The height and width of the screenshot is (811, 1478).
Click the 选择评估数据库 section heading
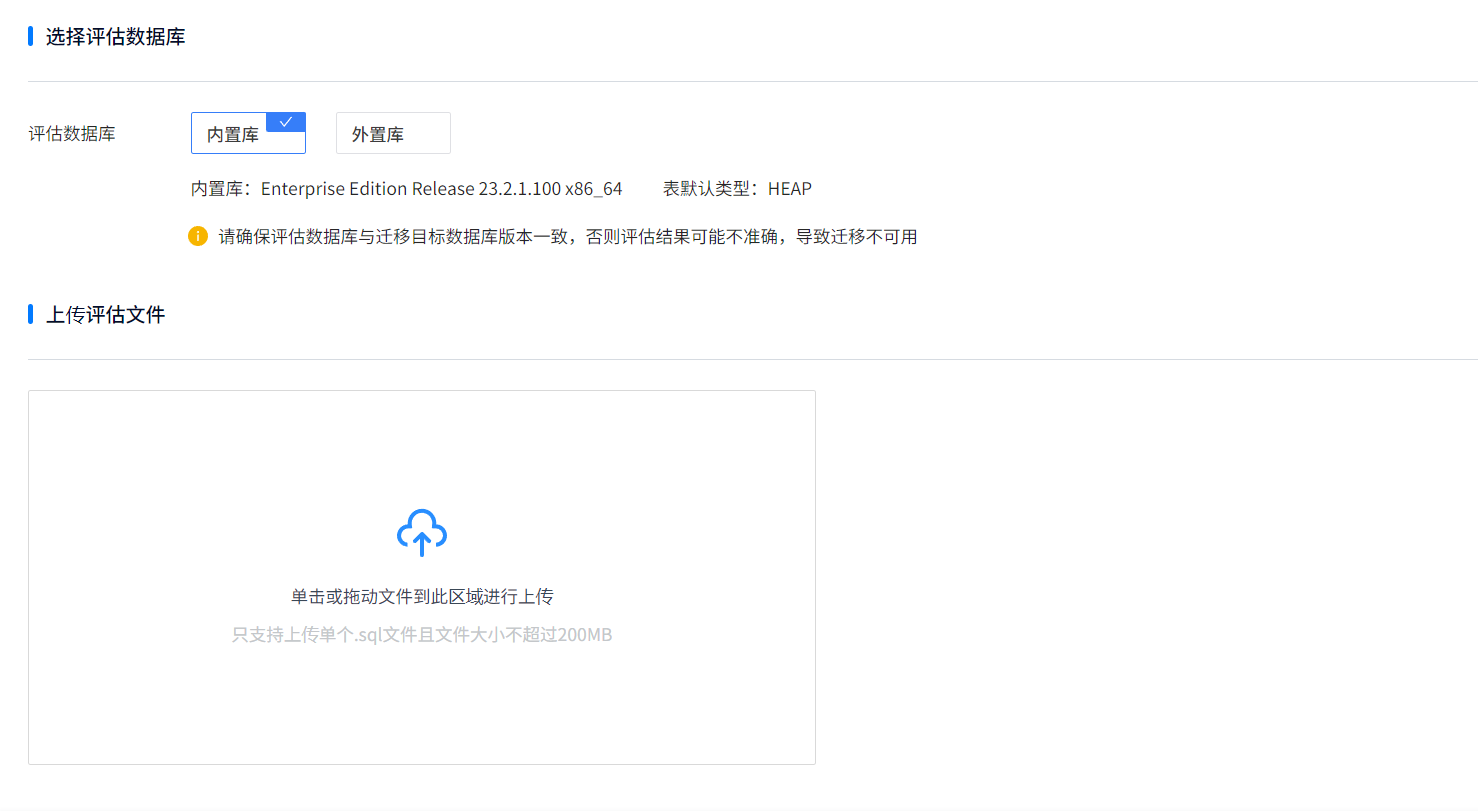point(115,37)
